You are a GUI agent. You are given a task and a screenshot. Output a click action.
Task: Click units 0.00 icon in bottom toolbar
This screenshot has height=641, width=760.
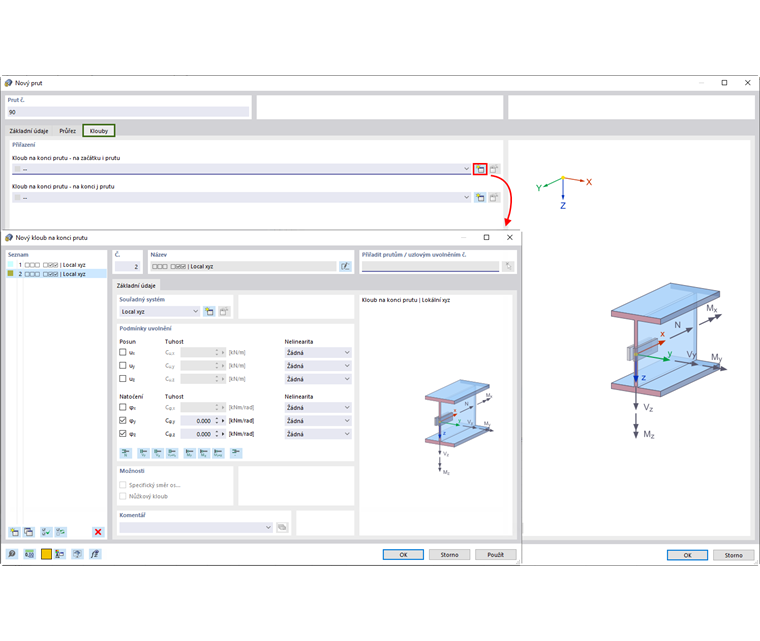pyautogui.click(x=30, y=554)
